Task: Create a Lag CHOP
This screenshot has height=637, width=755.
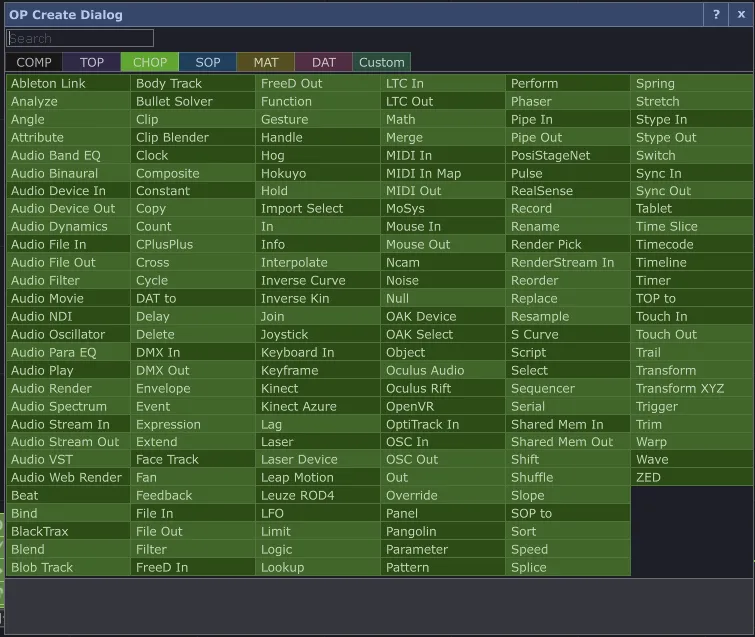Action: coord(318,424)
